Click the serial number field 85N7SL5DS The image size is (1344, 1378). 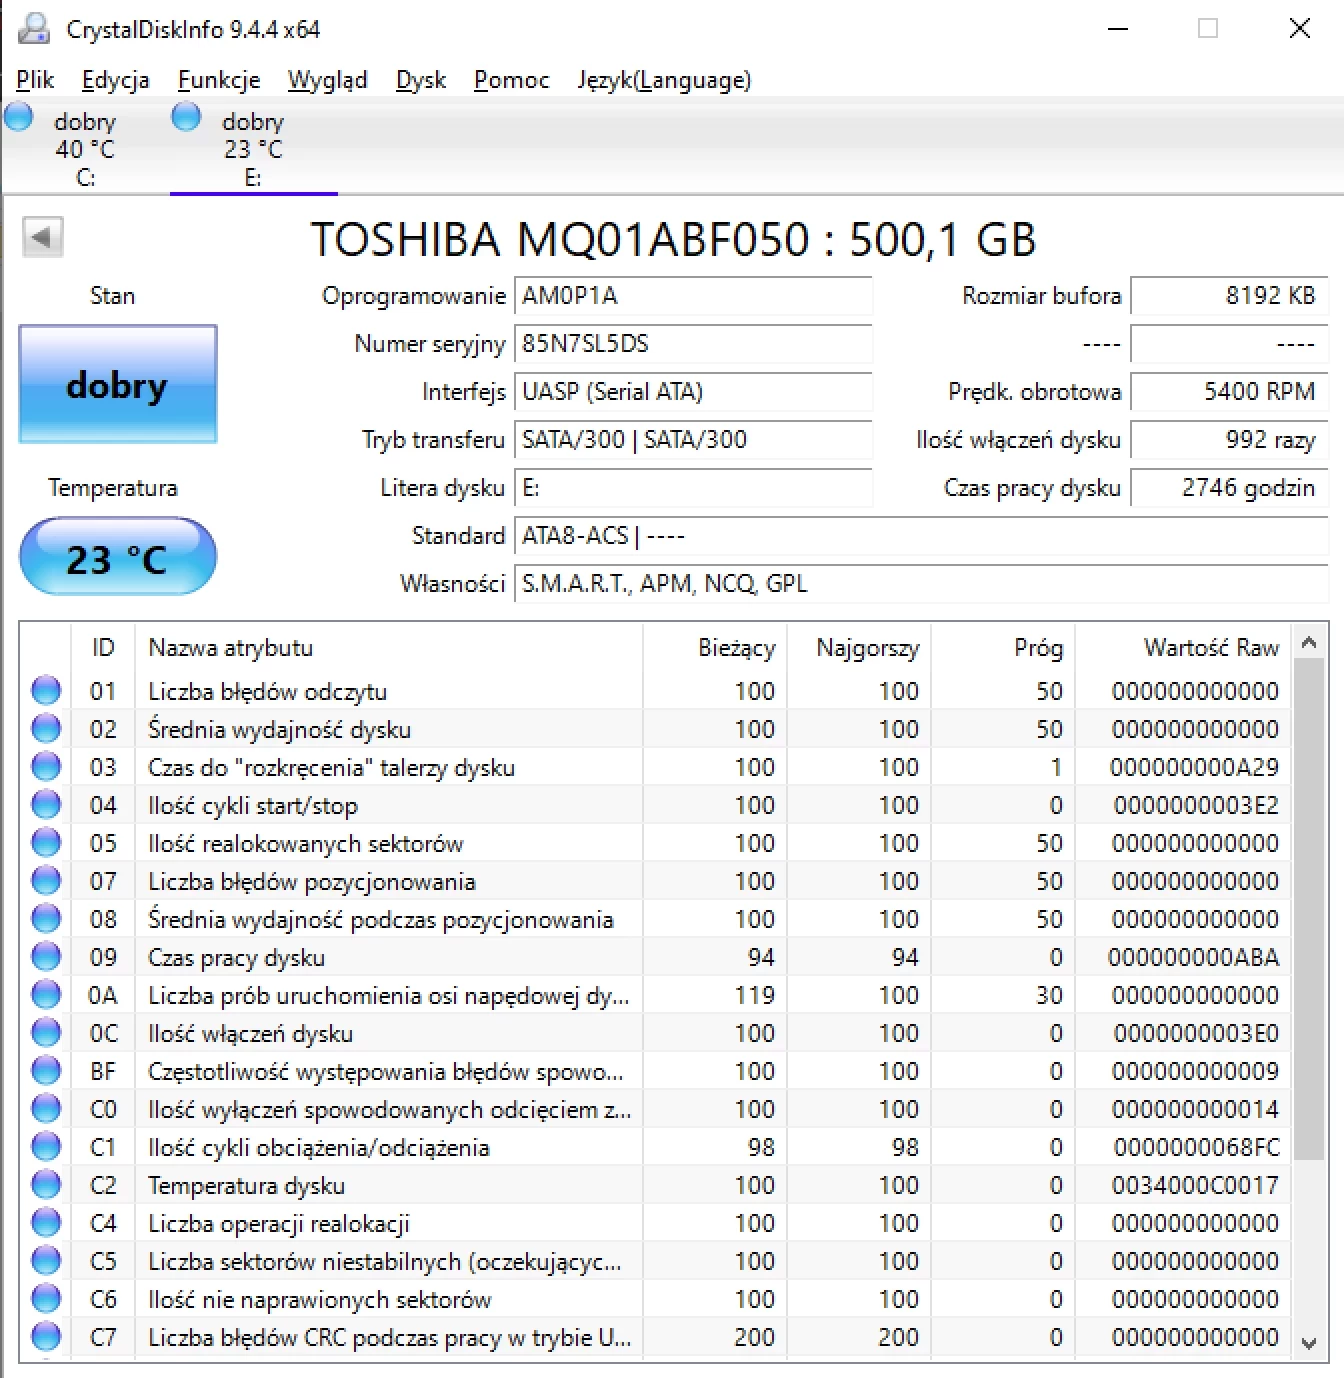[693, 344]
